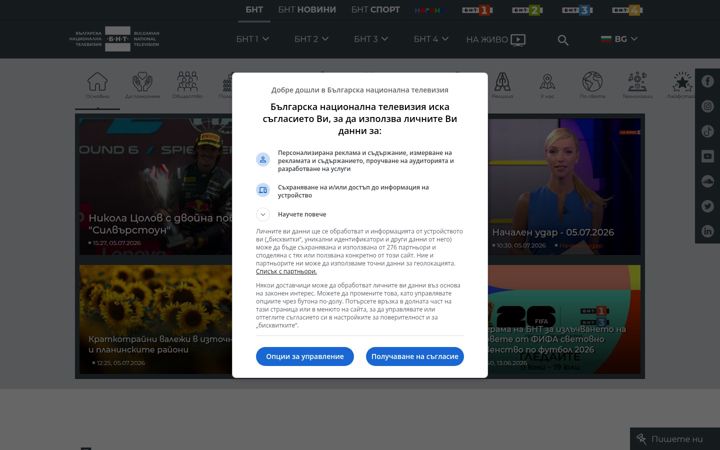
Task: Click the BNT logo in header
Action: (x=114, y=39)
